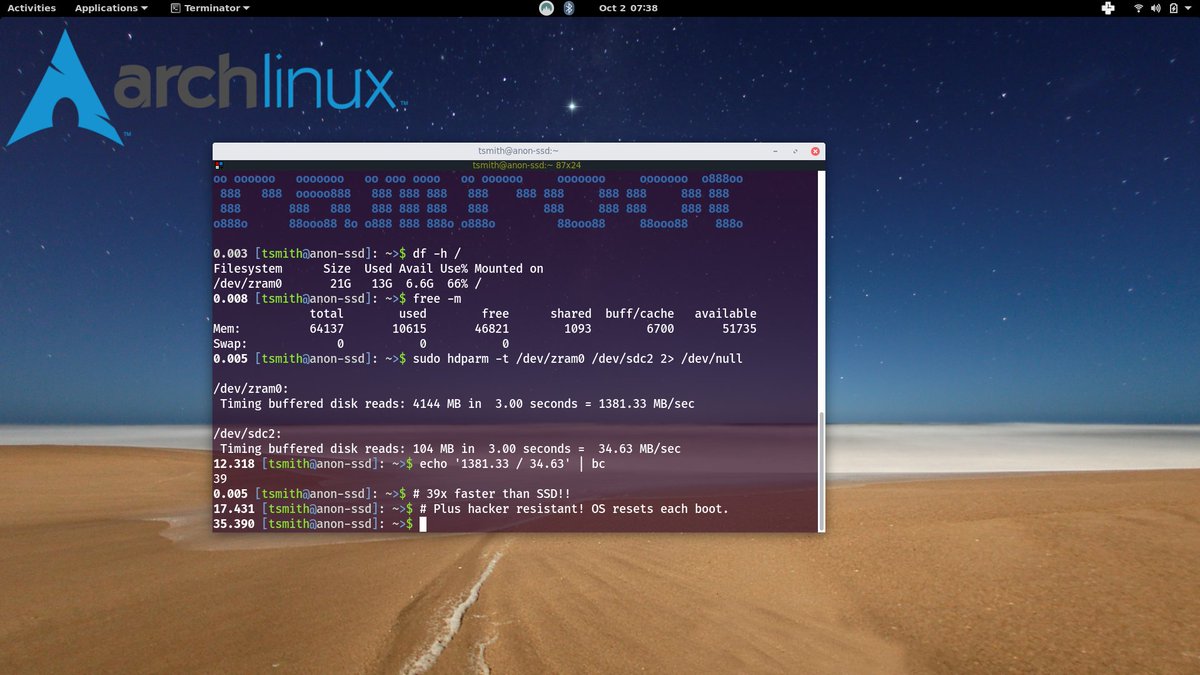
Task: Minimize the Terminator window
Action: pos(776,152)
